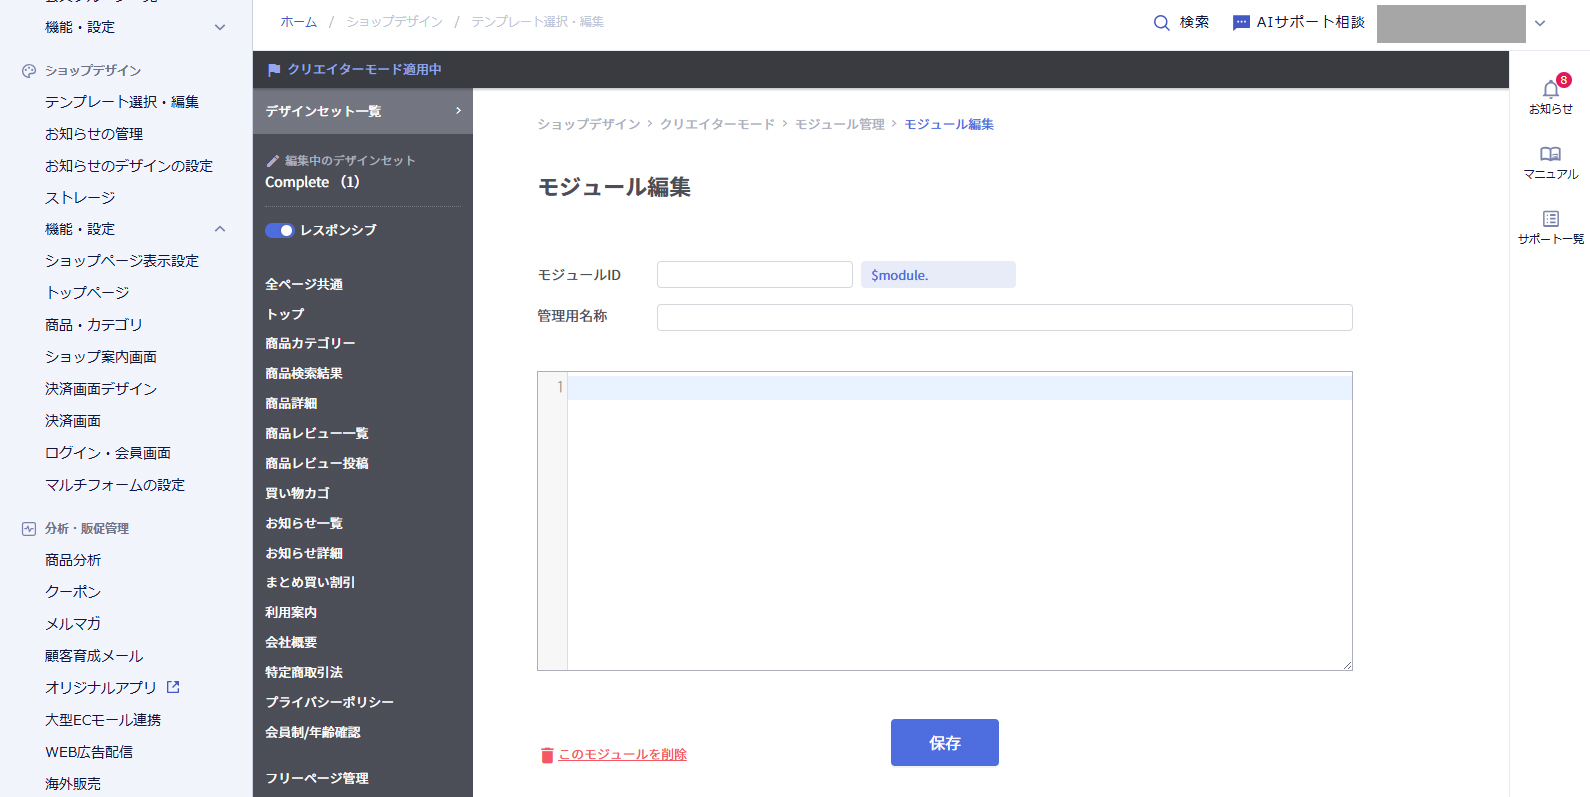Select 商品詳細 in design menu
The width and height of the screenshot is (1590, 797).
point(291,403)
